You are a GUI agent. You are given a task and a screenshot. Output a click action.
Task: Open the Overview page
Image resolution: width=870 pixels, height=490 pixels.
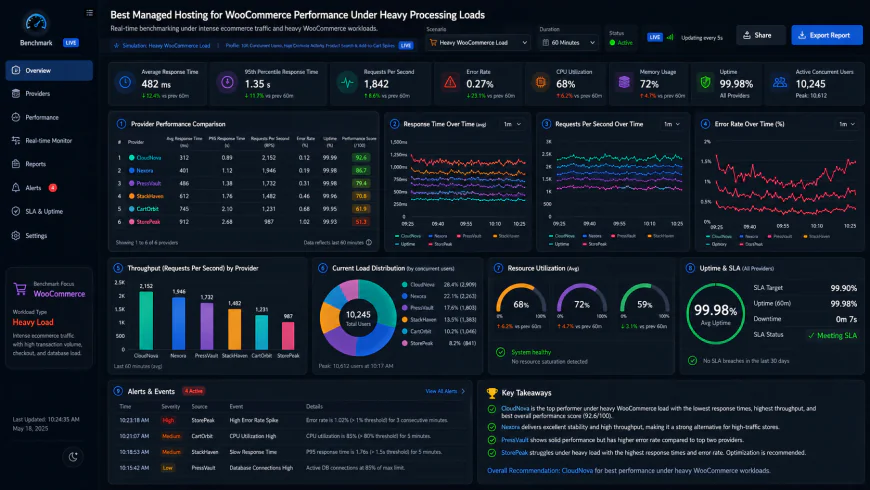pyautogui.click(x=49, y=70)
